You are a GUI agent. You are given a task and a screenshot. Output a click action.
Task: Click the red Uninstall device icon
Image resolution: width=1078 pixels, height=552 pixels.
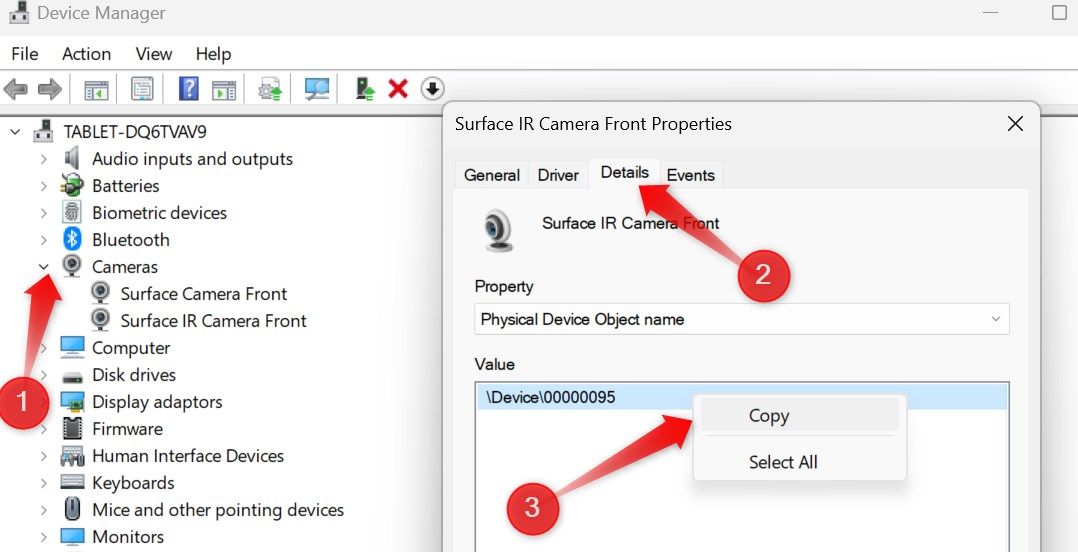point(398,89)
